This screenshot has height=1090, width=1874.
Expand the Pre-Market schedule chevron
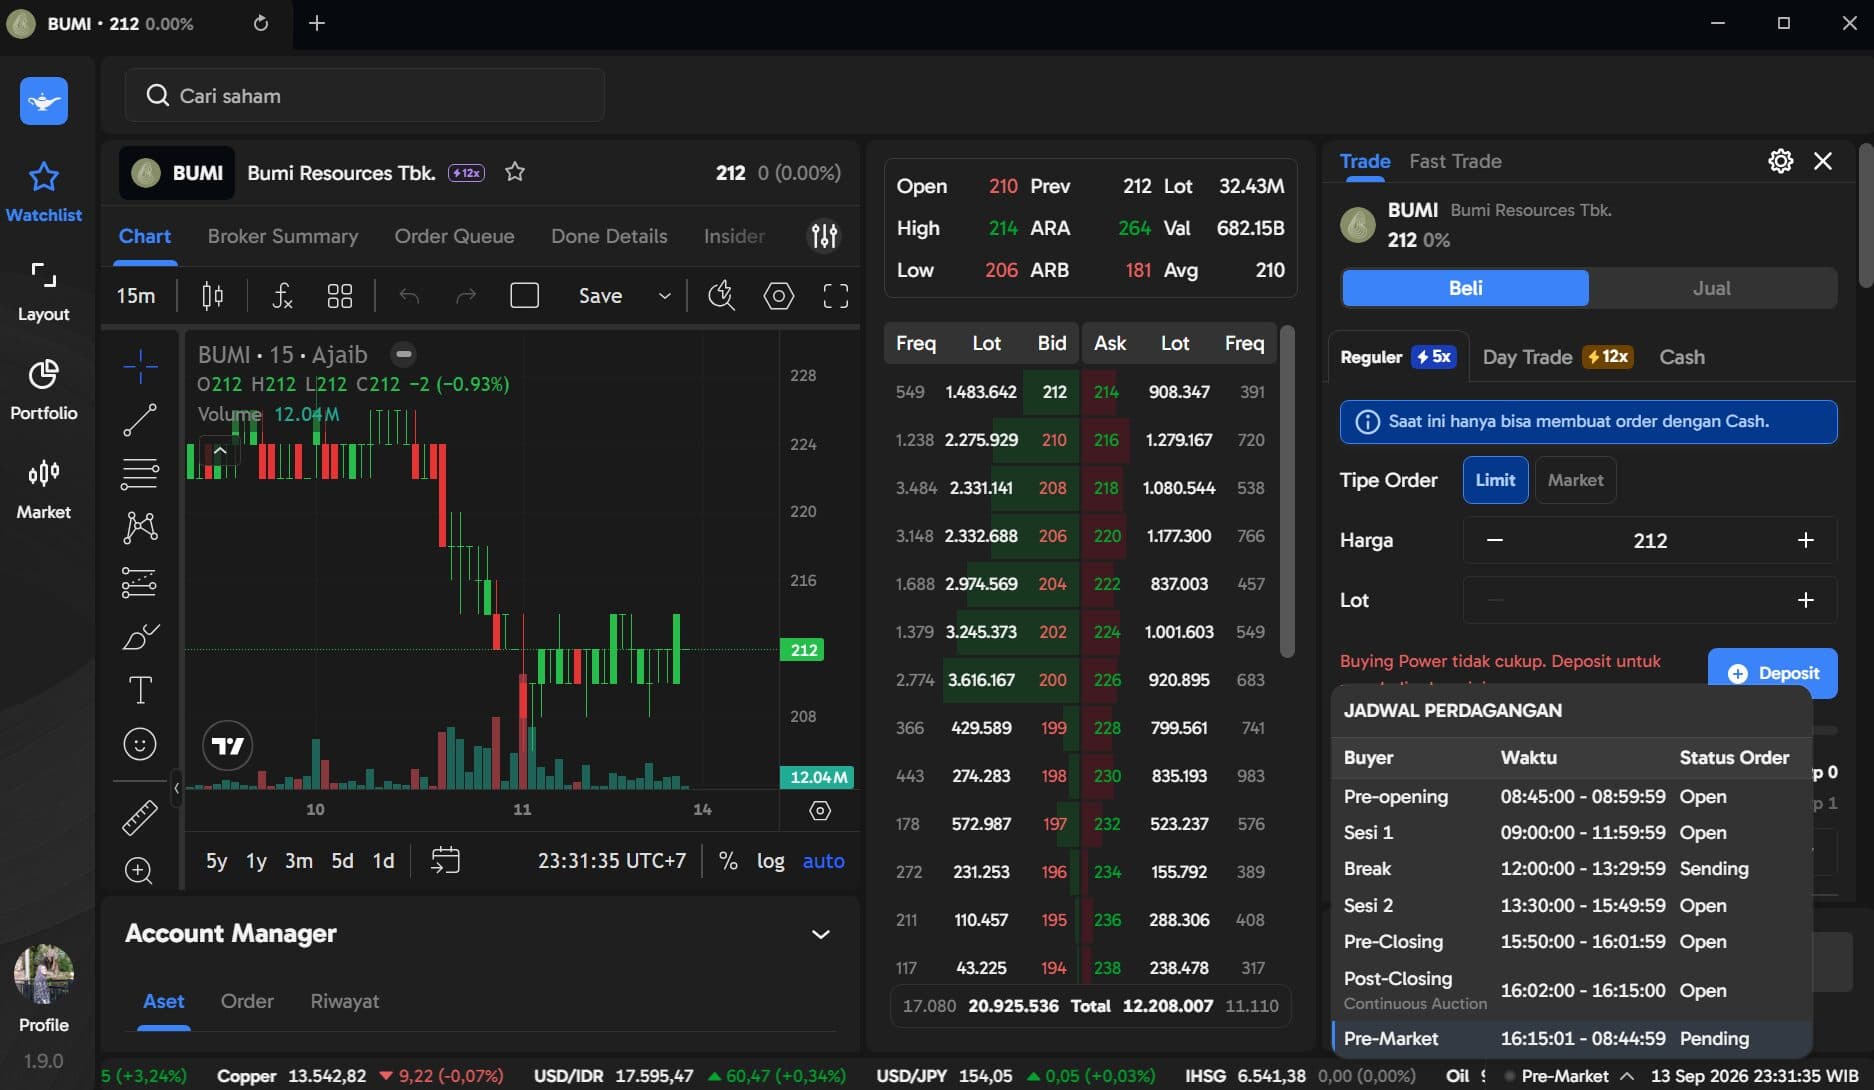click(1627, 1076)
